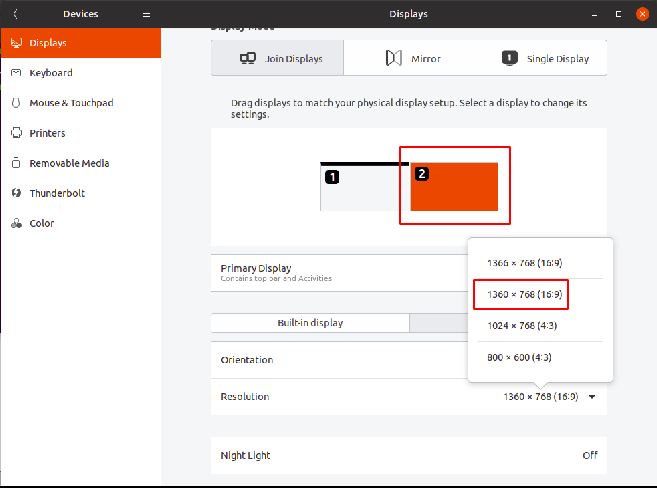Viewport: 657px width, 488px height.
Task: Click the Thunderbolt sidebar icon
Action: point(16,193)
